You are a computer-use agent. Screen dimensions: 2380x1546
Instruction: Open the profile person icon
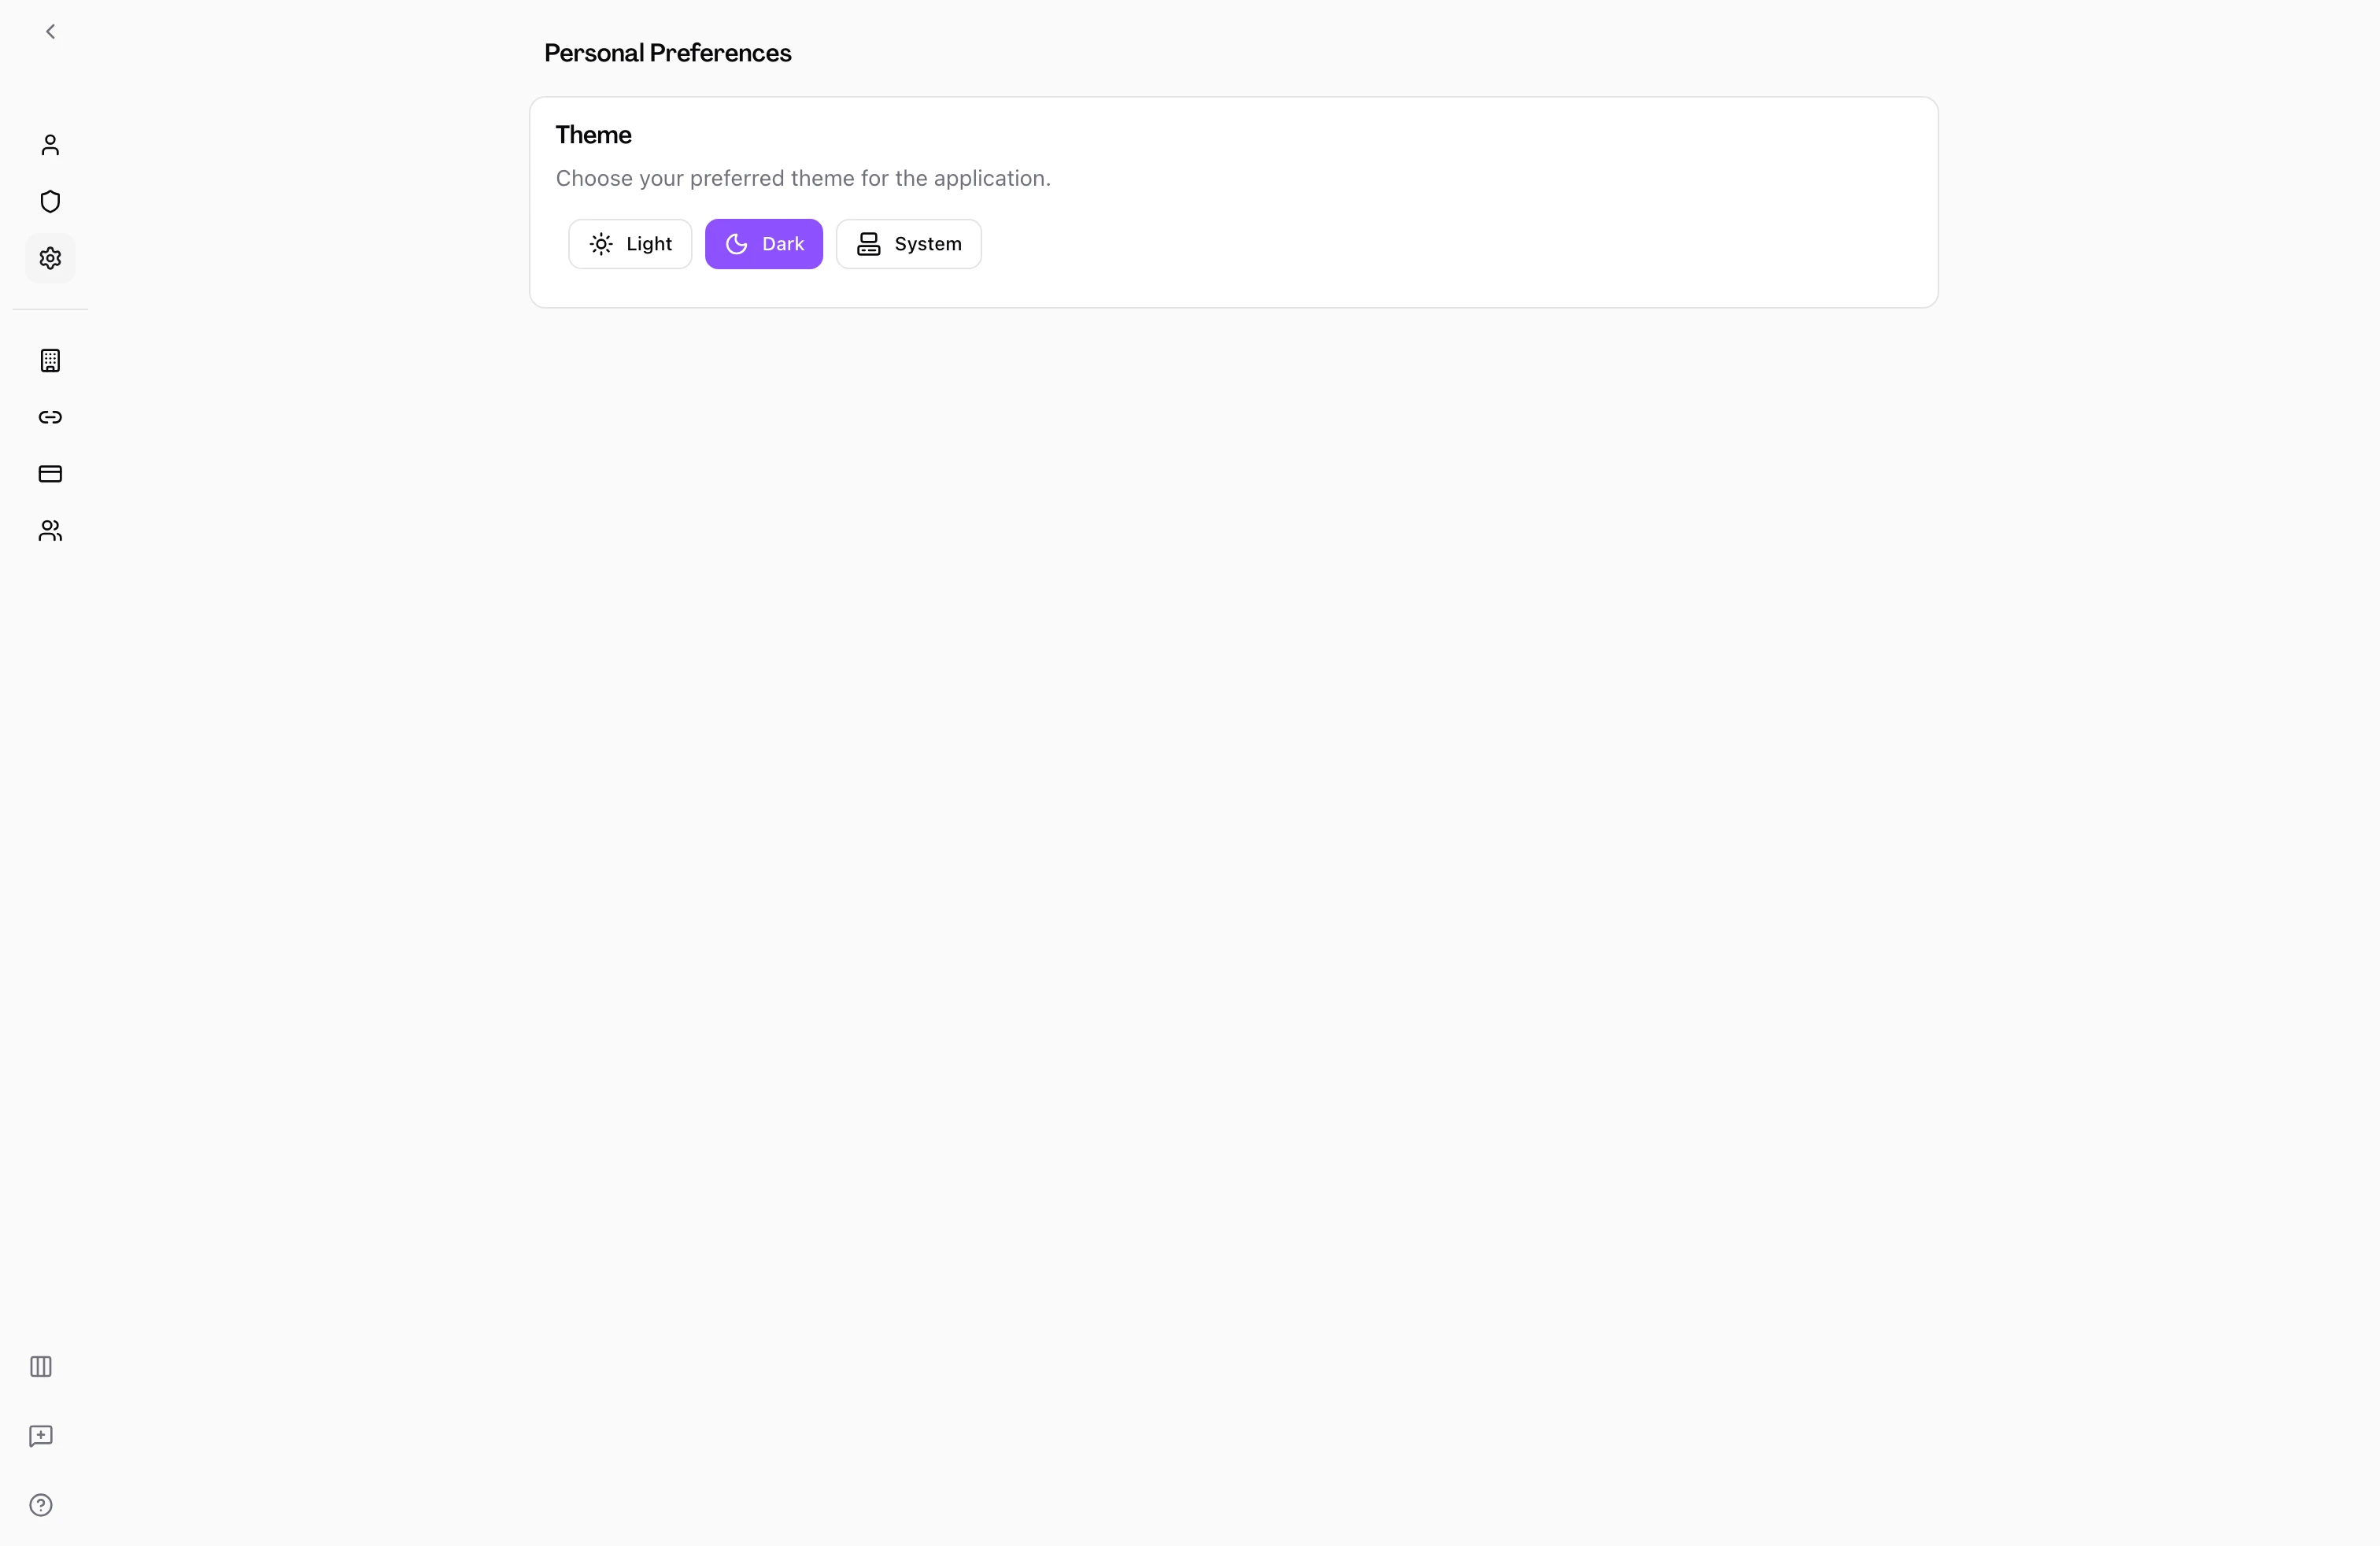point(50,145)
